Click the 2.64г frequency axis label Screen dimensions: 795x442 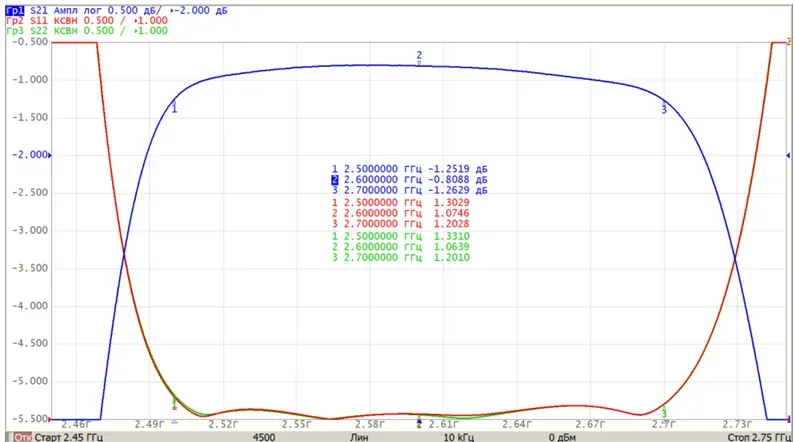click(517, 424)
